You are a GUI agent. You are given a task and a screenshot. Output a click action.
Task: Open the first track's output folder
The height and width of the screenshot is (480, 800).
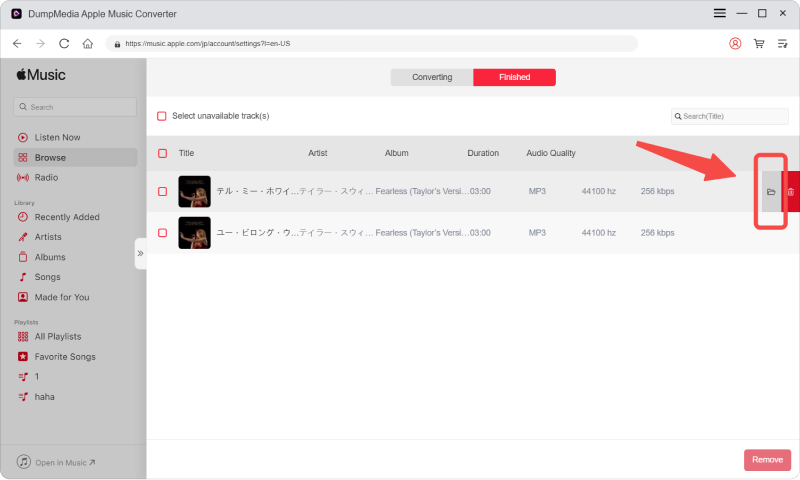(771, 192)
